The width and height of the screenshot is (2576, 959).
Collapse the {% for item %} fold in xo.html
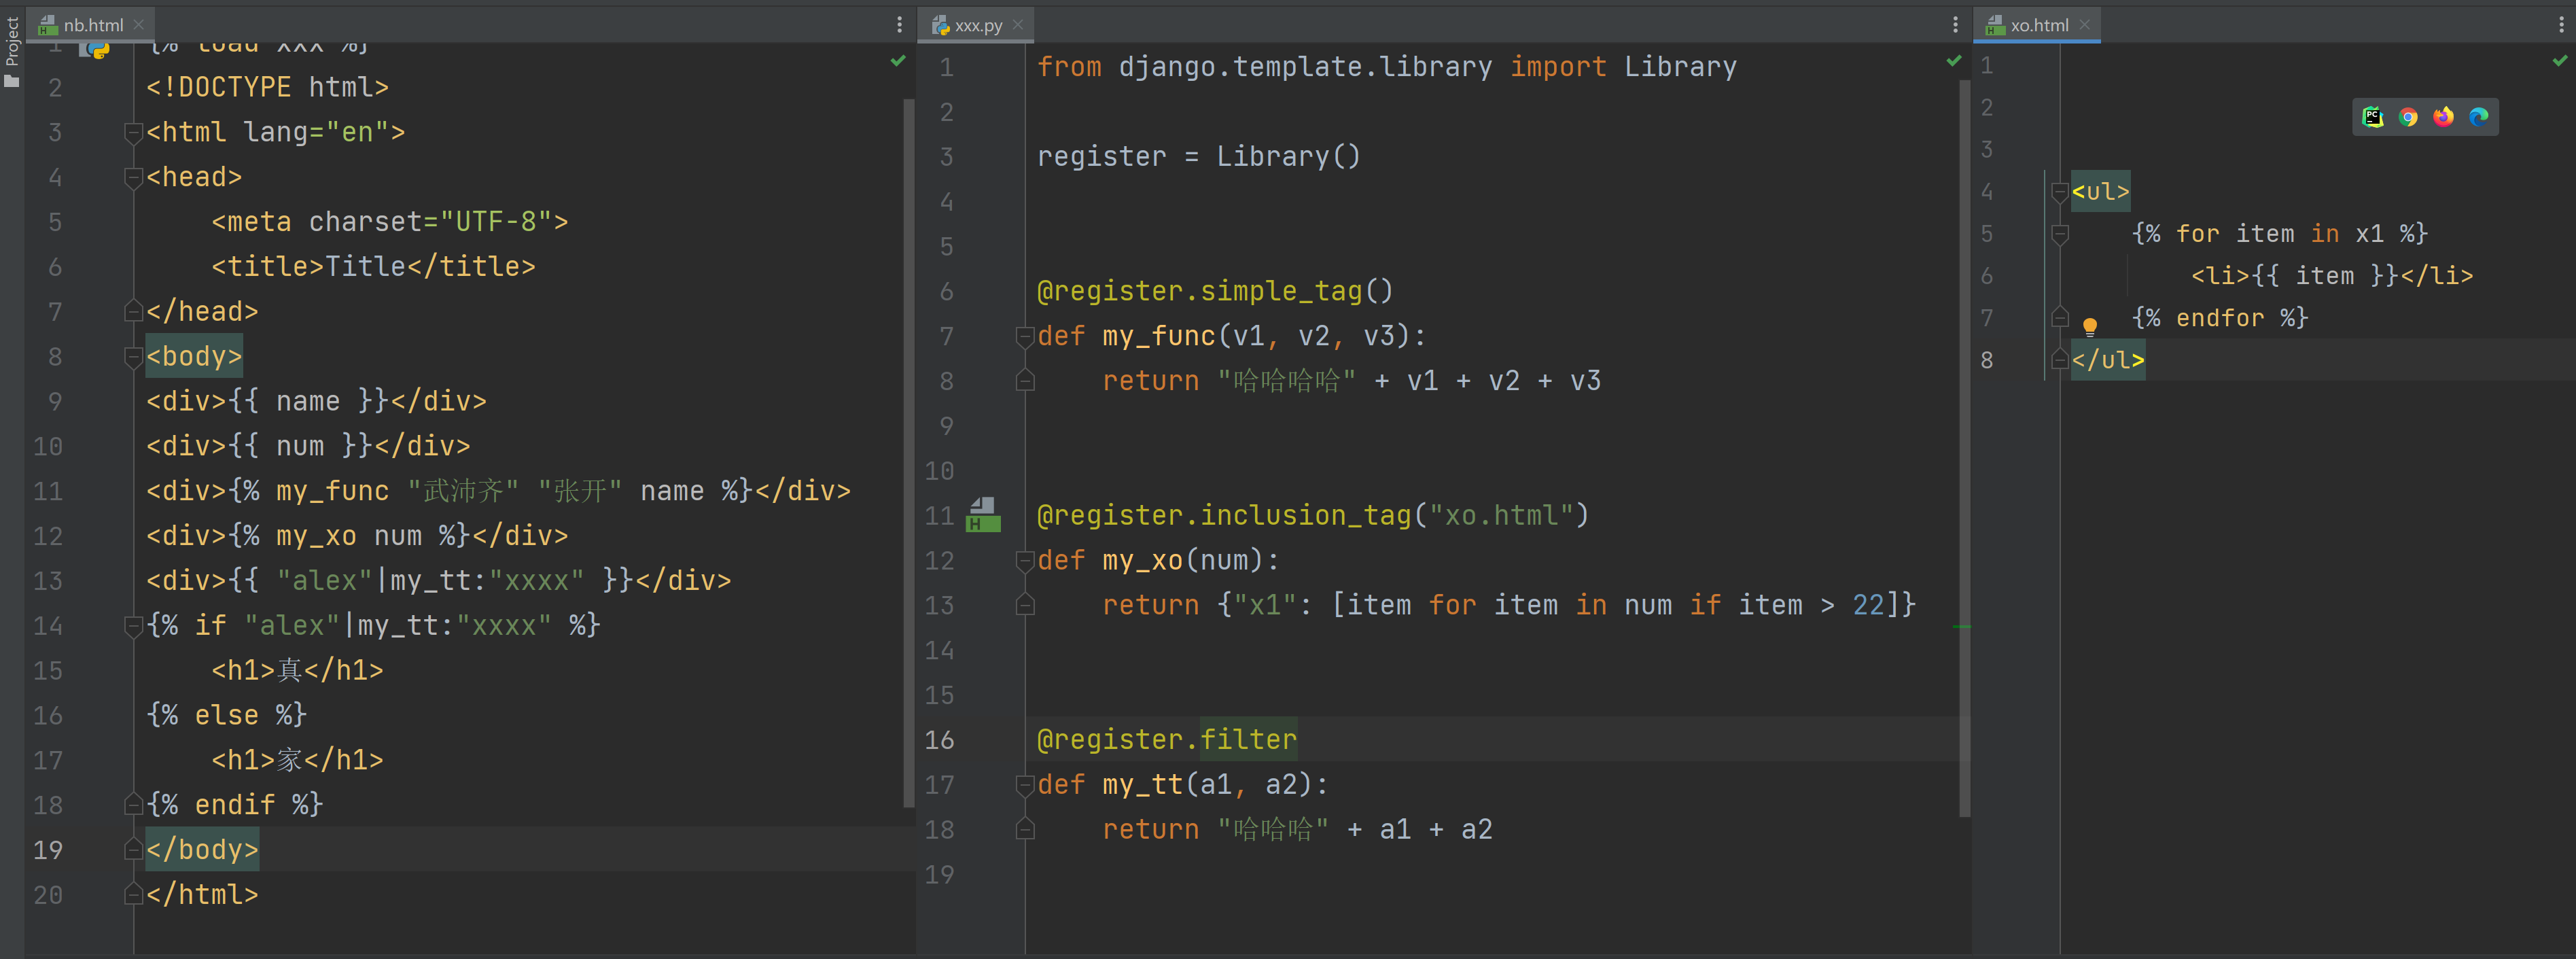click(2059, 234)
